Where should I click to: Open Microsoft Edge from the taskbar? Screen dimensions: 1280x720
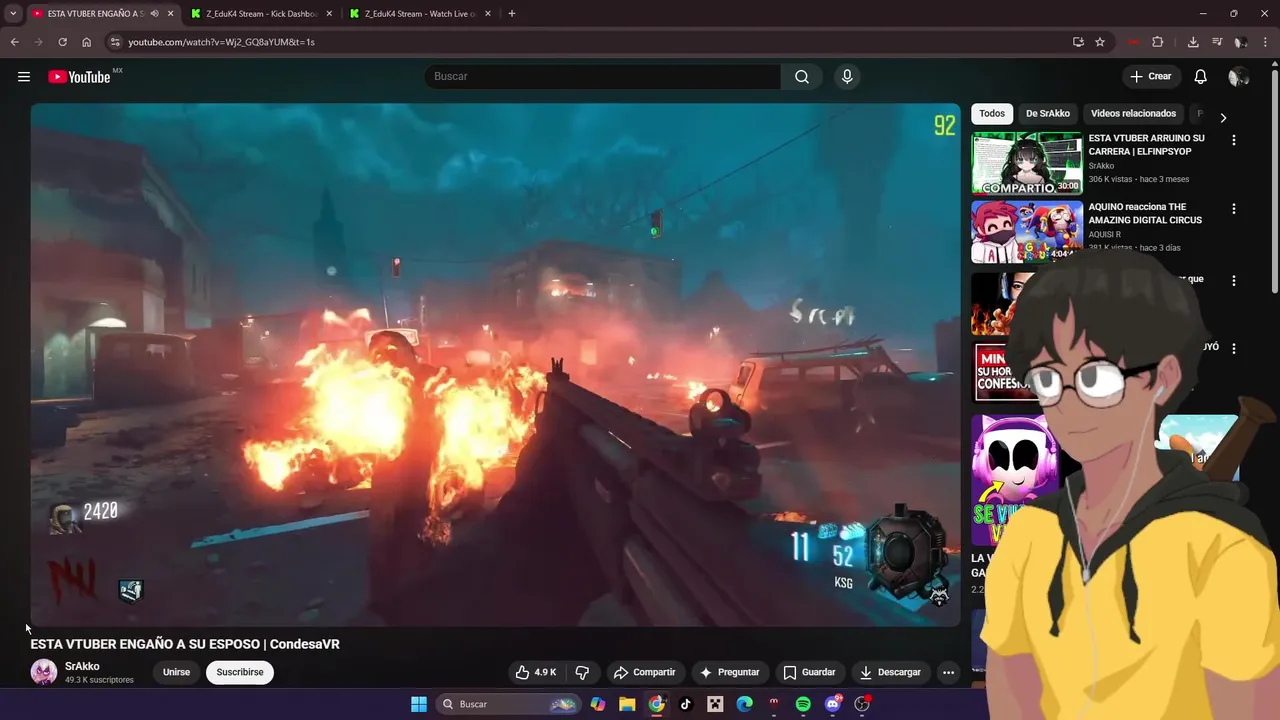pos(745,704)
